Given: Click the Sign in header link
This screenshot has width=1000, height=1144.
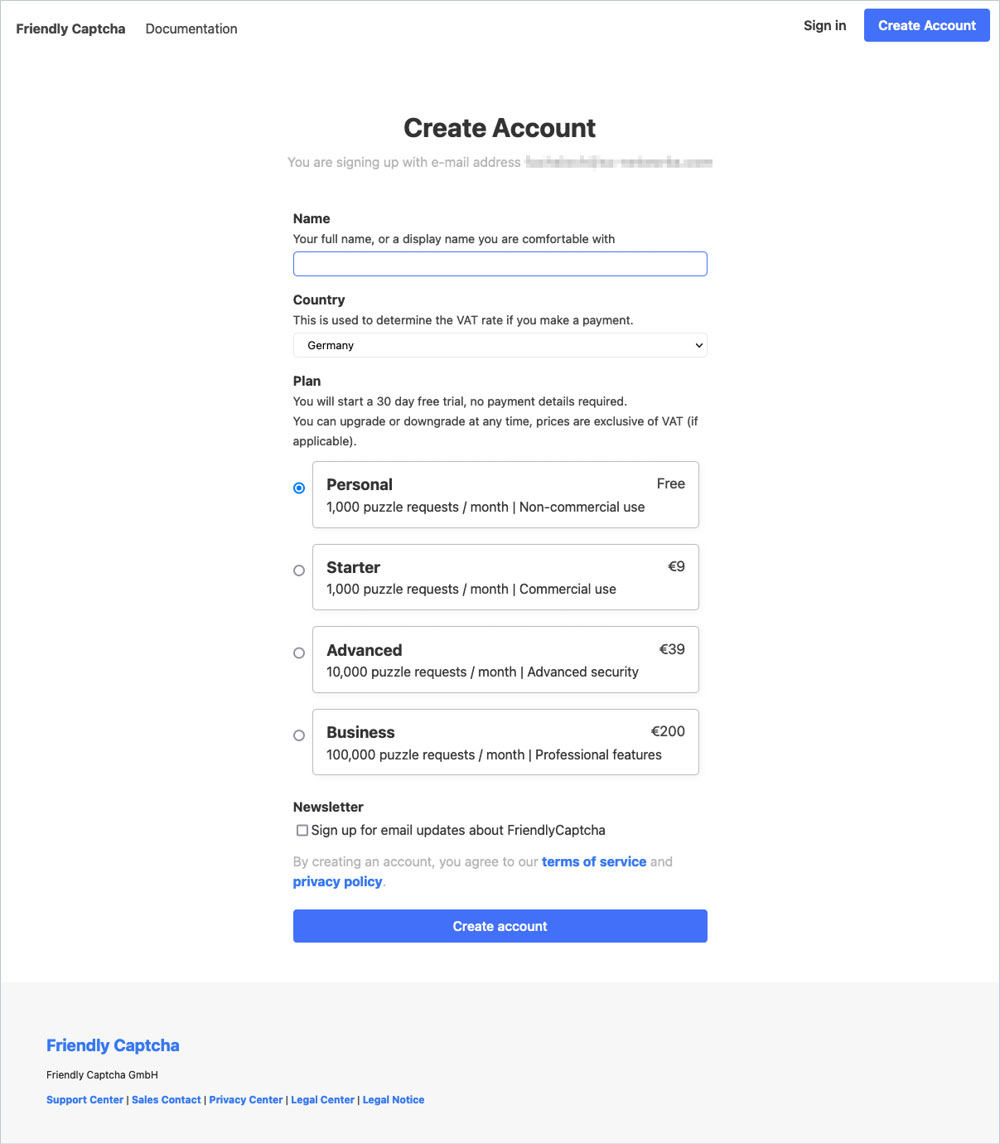Looking at the screenshot, I should tap(824, 26).
